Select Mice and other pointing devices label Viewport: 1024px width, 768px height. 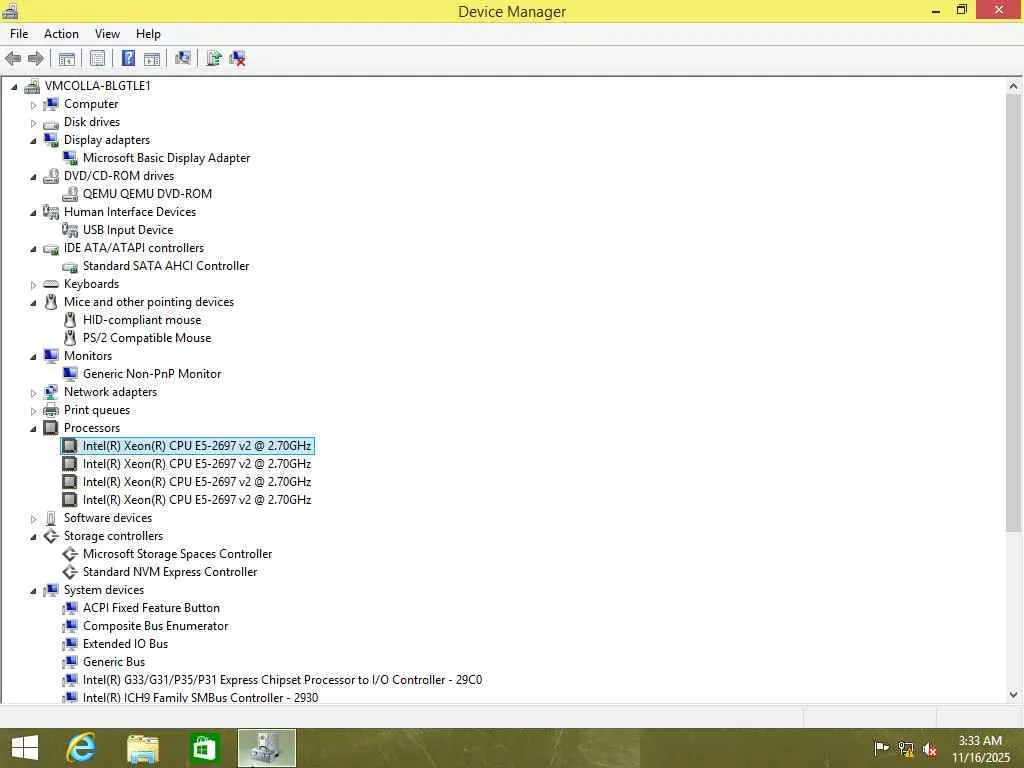pyautogui.click(x=149, y=302)
